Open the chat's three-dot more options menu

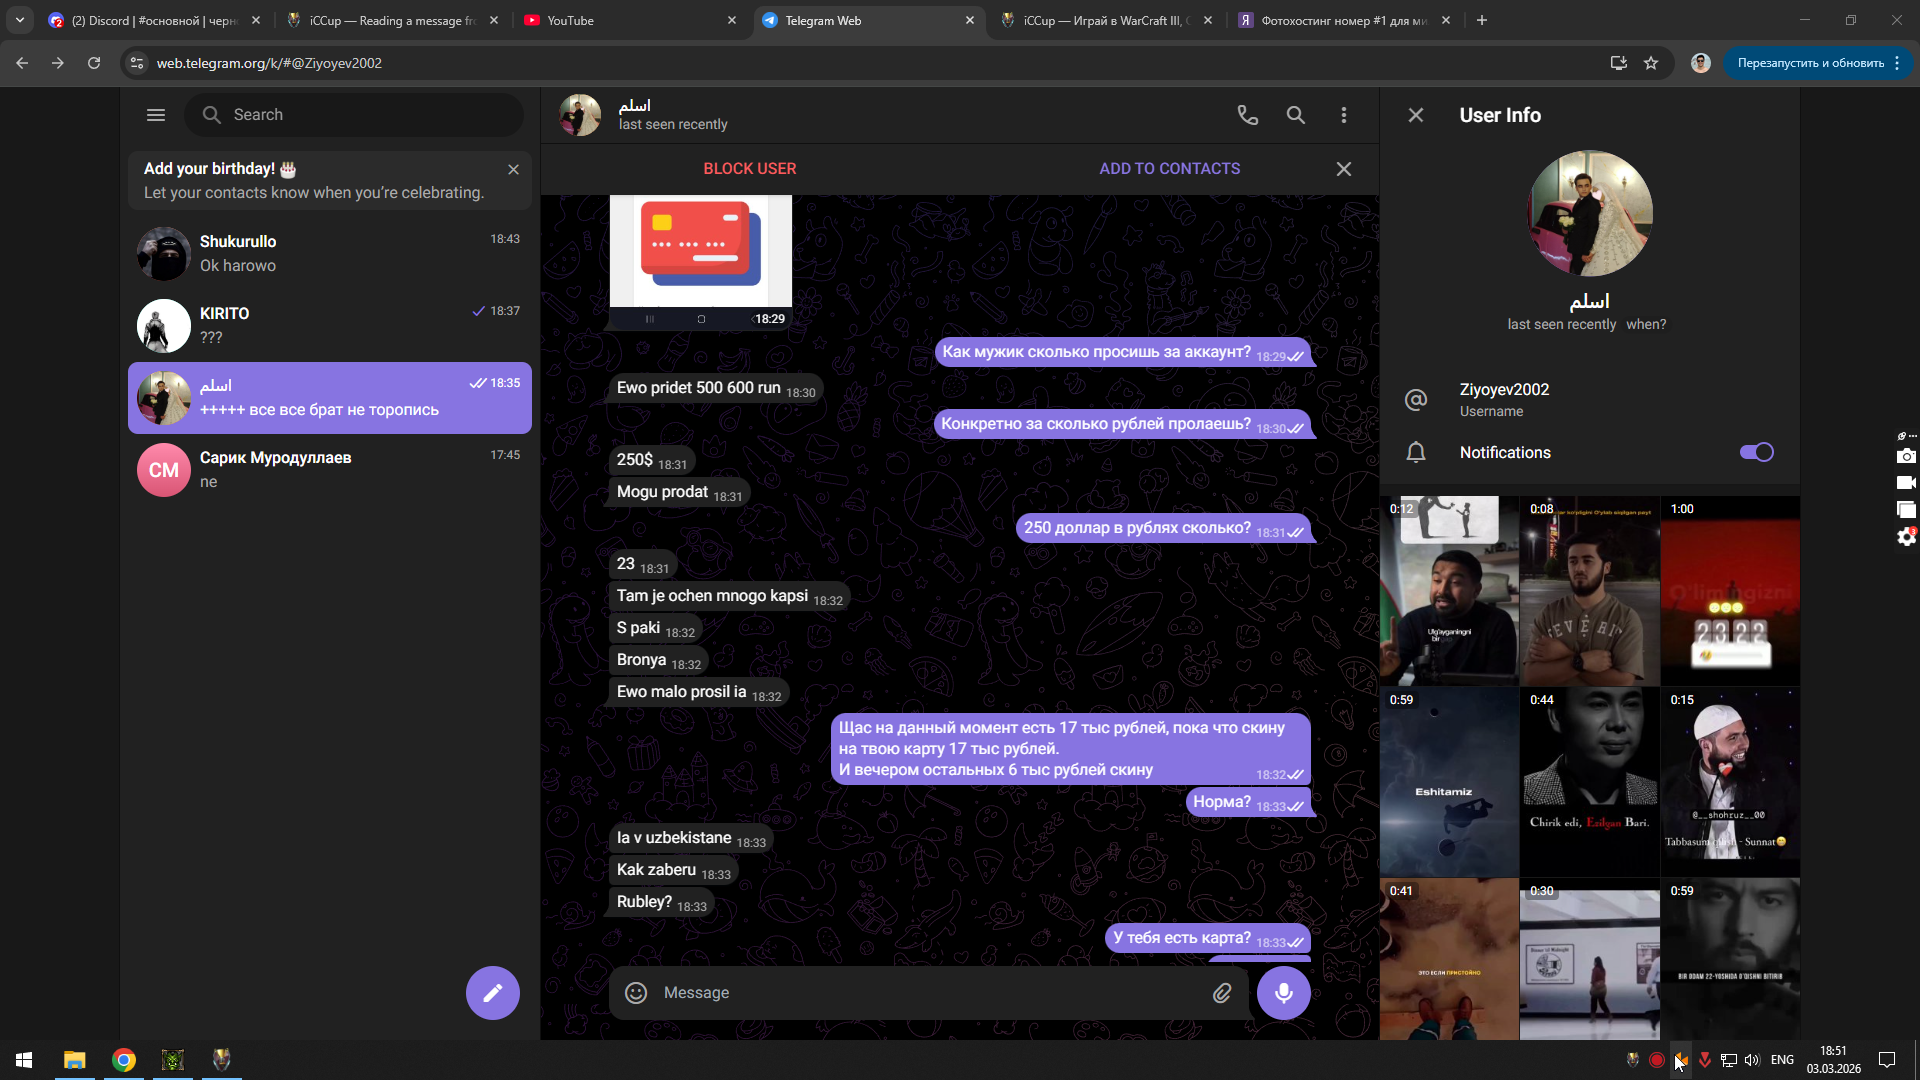click(1343, 115)
